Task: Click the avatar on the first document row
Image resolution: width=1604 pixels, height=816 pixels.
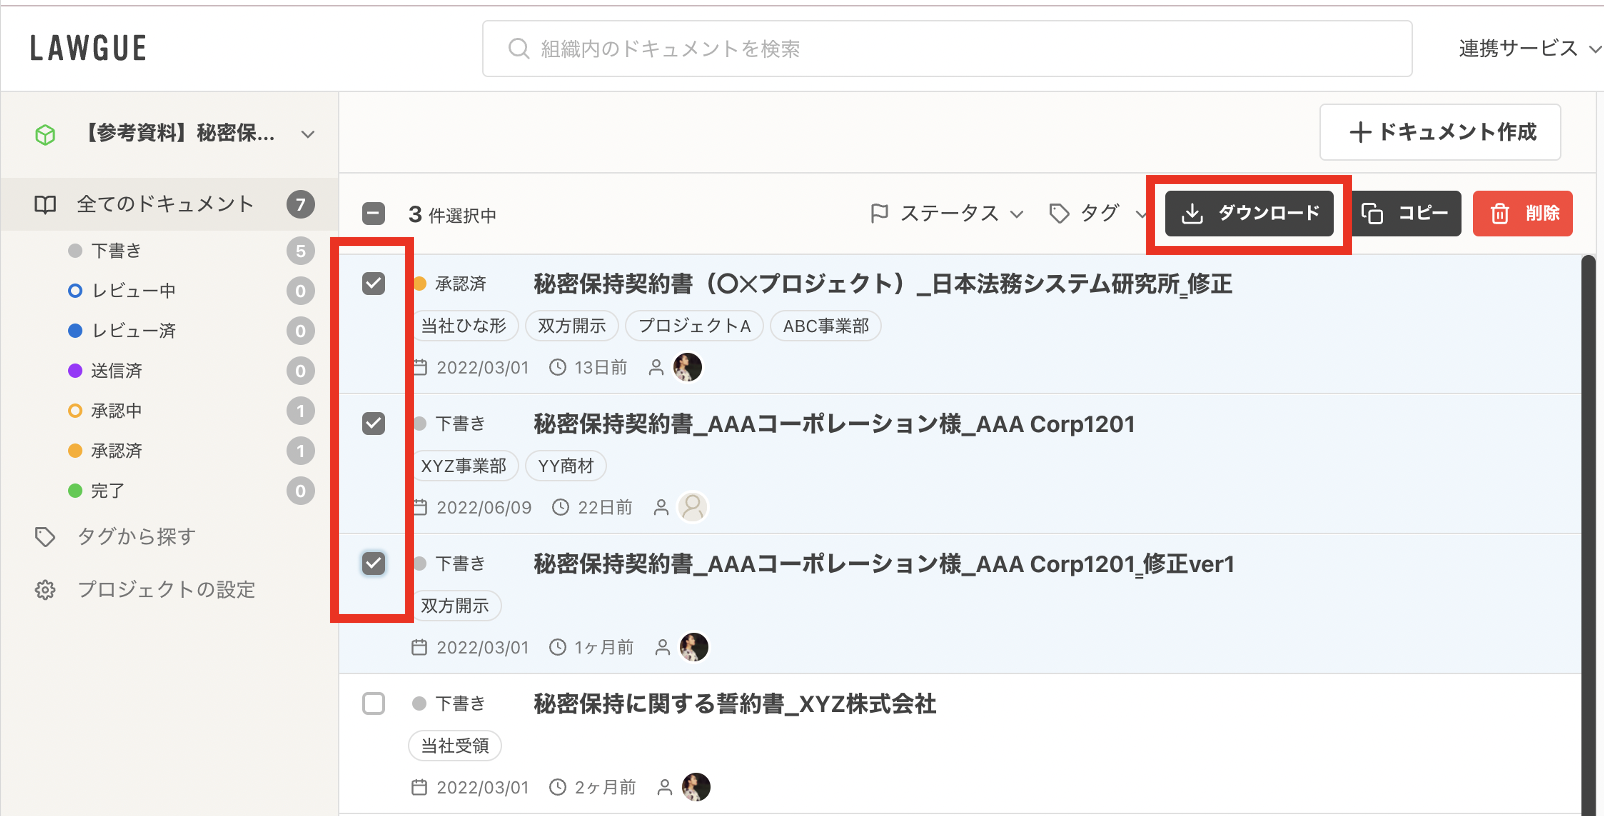Action: click(x=688, y=367)
